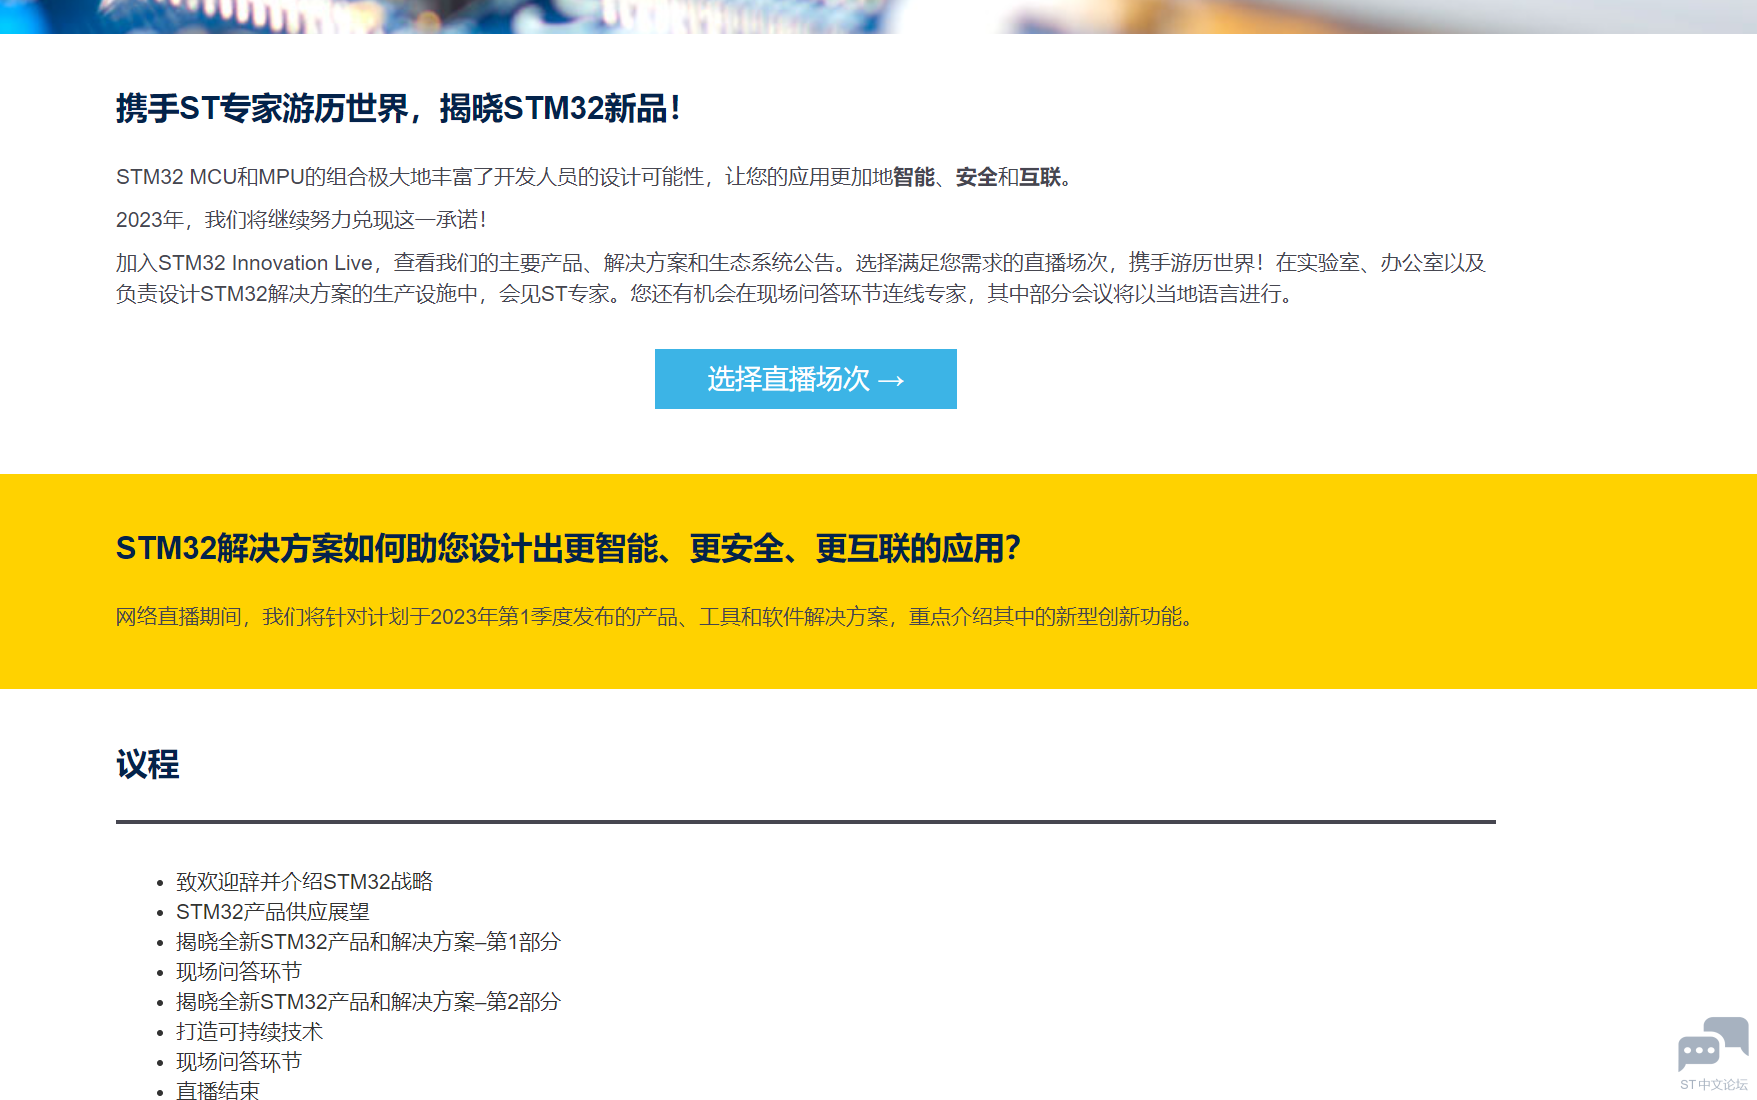1757x1100 pixels.
Task: Select agenda item 揭晓全新STM32产品和解决方案–第1部分
Action: pyautogui.click(x=368, y=941)
